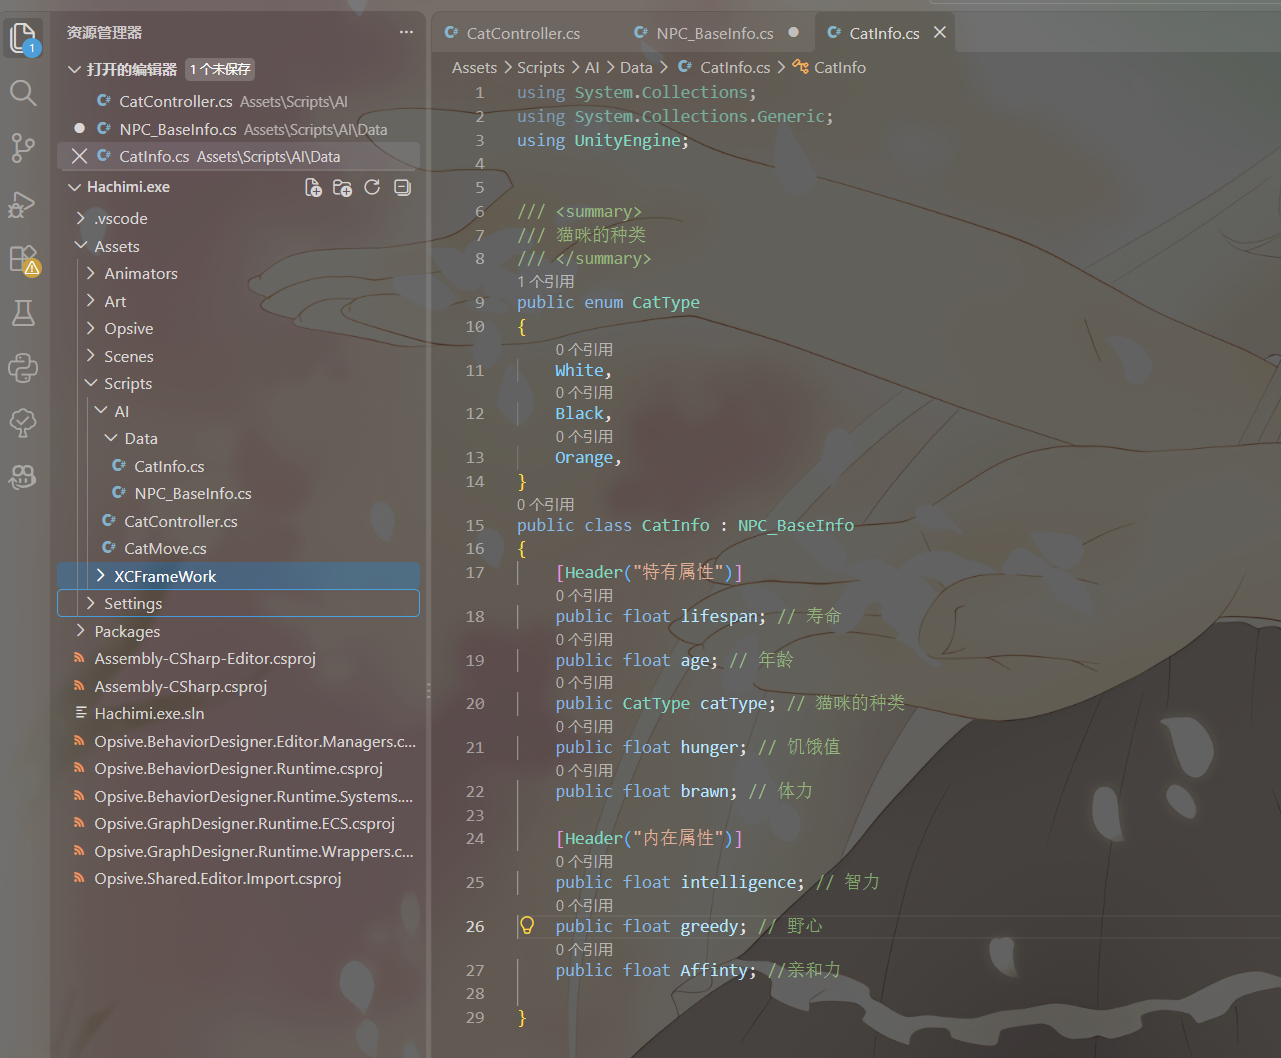Image resolution: width=1281 pixels, height=1058 pixels.
Task: Open the Run and Debug view
Action: coord(23,204)
